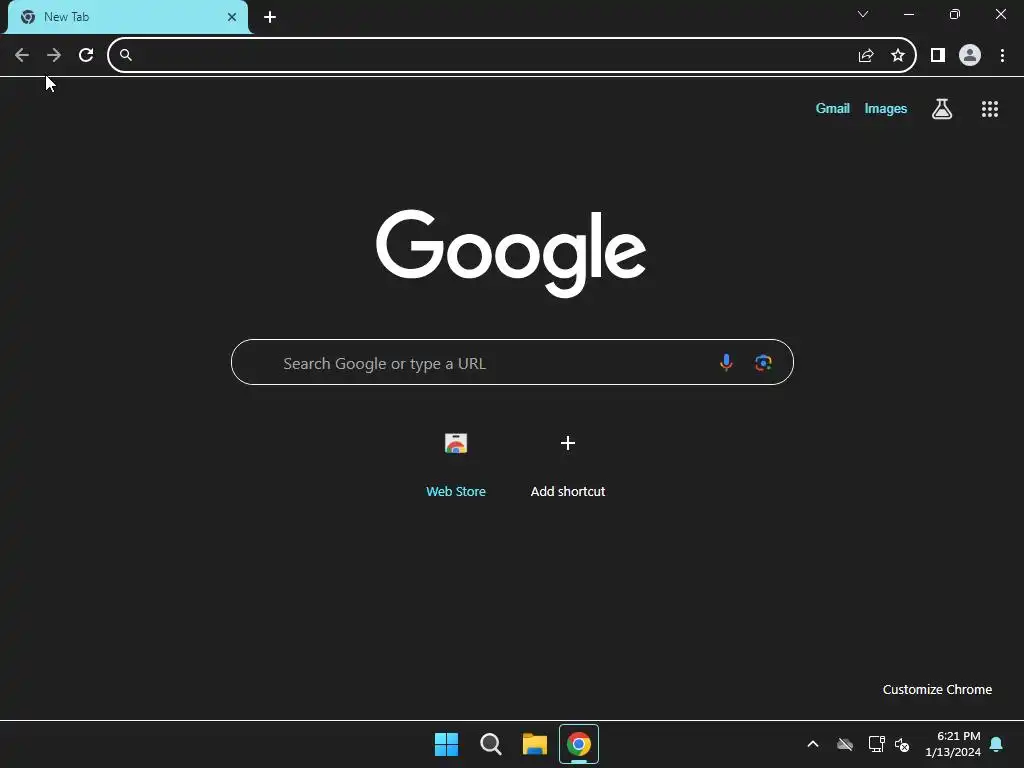This screenshot has height=768, width=1024.
Task: Open the Chrome three-dot menu
Action: 1002,56
